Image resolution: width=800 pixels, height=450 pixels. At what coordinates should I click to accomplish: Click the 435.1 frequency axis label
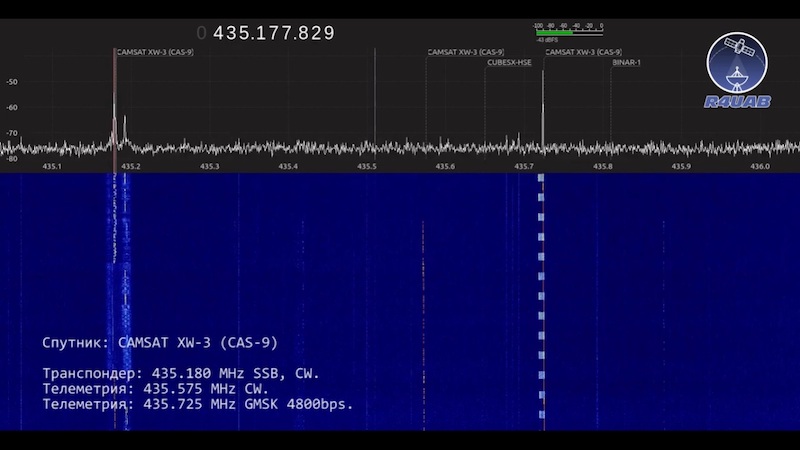(x=53, y=167)
